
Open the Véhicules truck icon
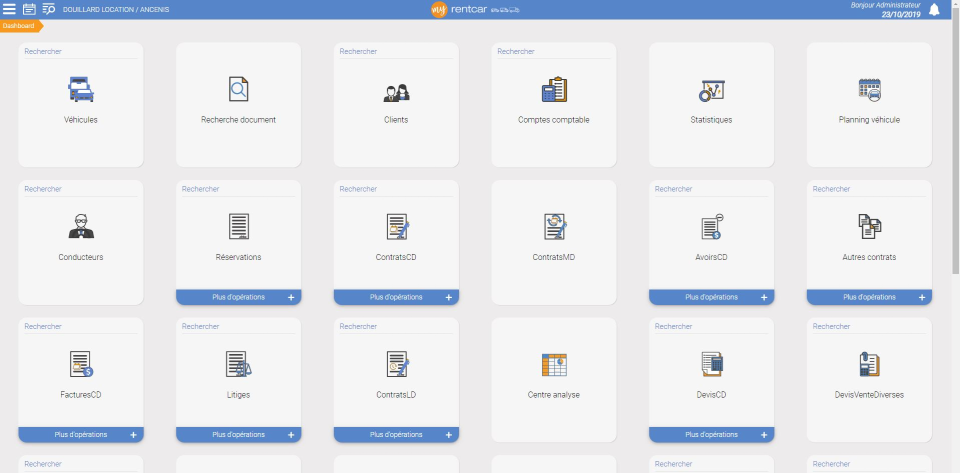81,89
